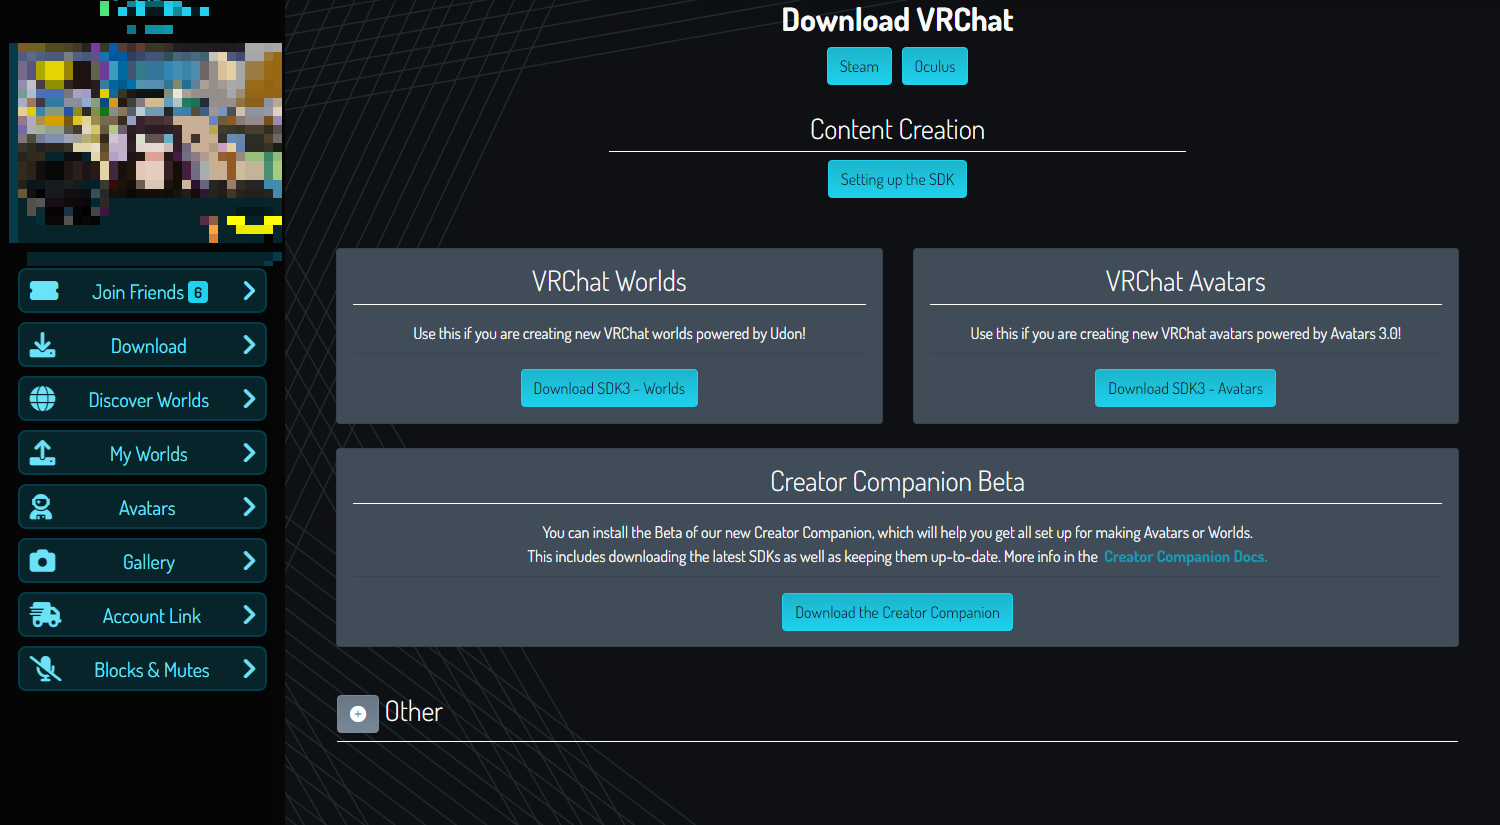Click the Account Link truck icon
Screen dimensions: 1500x825
point(46,615)
